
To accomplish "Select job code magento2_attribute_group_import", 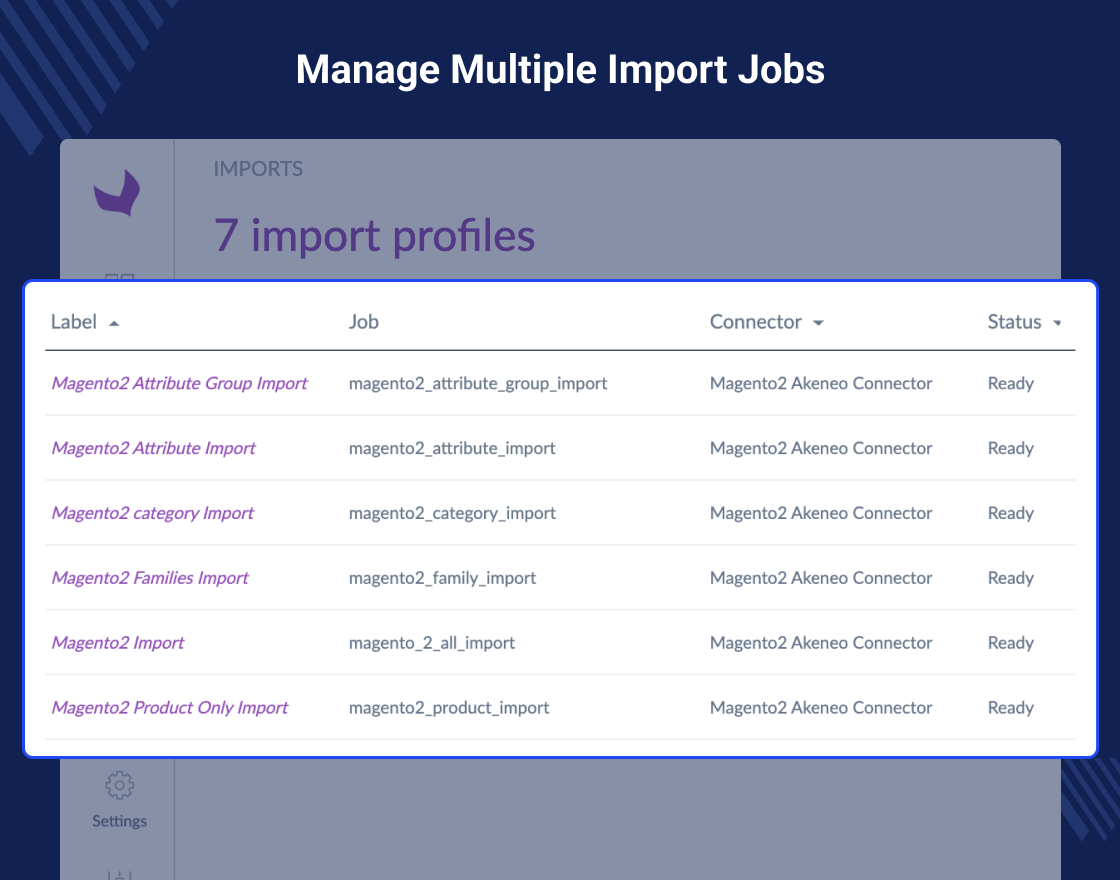I will click(x=478, y=384).
